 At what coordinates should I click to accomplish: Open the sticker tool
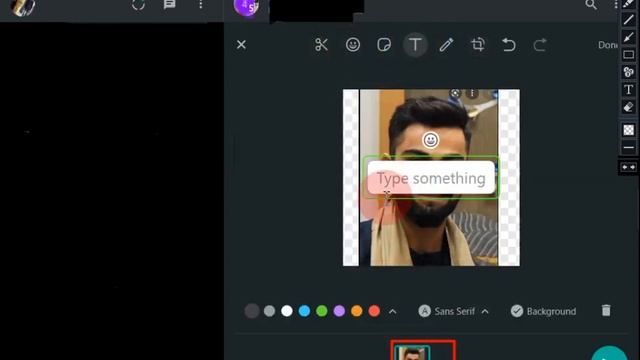[x=384, y=44]
